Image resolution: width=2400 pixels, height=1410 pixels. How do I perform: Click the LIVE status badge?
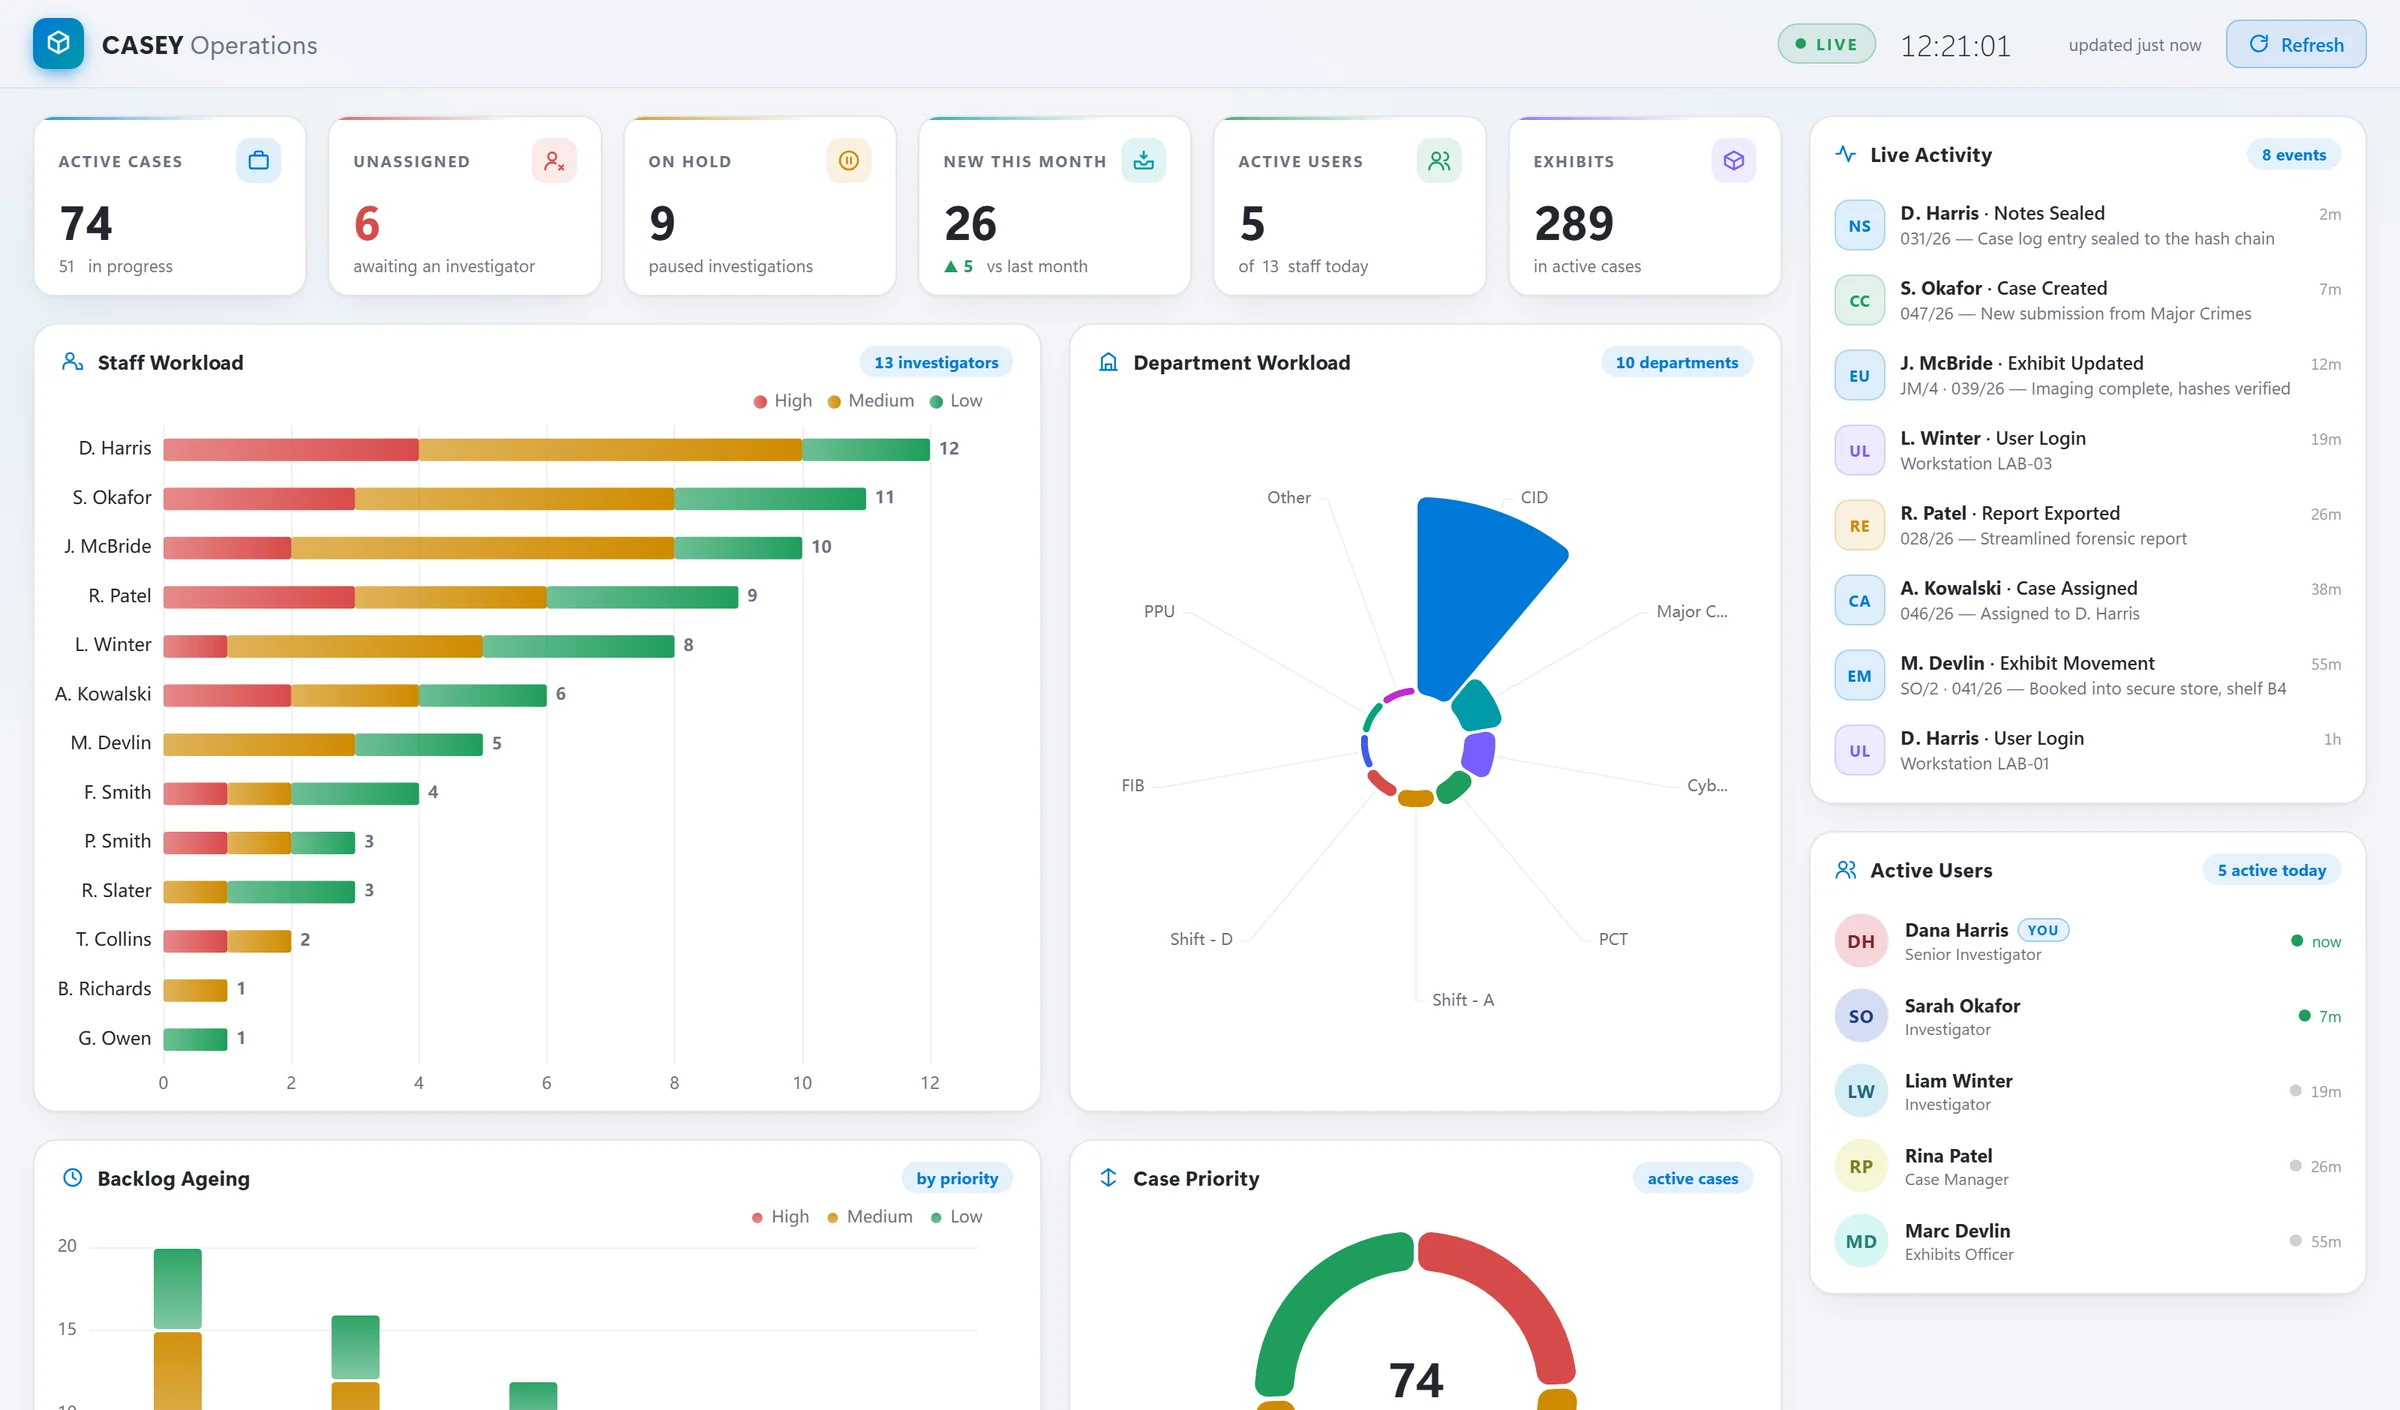[1826, 44]
